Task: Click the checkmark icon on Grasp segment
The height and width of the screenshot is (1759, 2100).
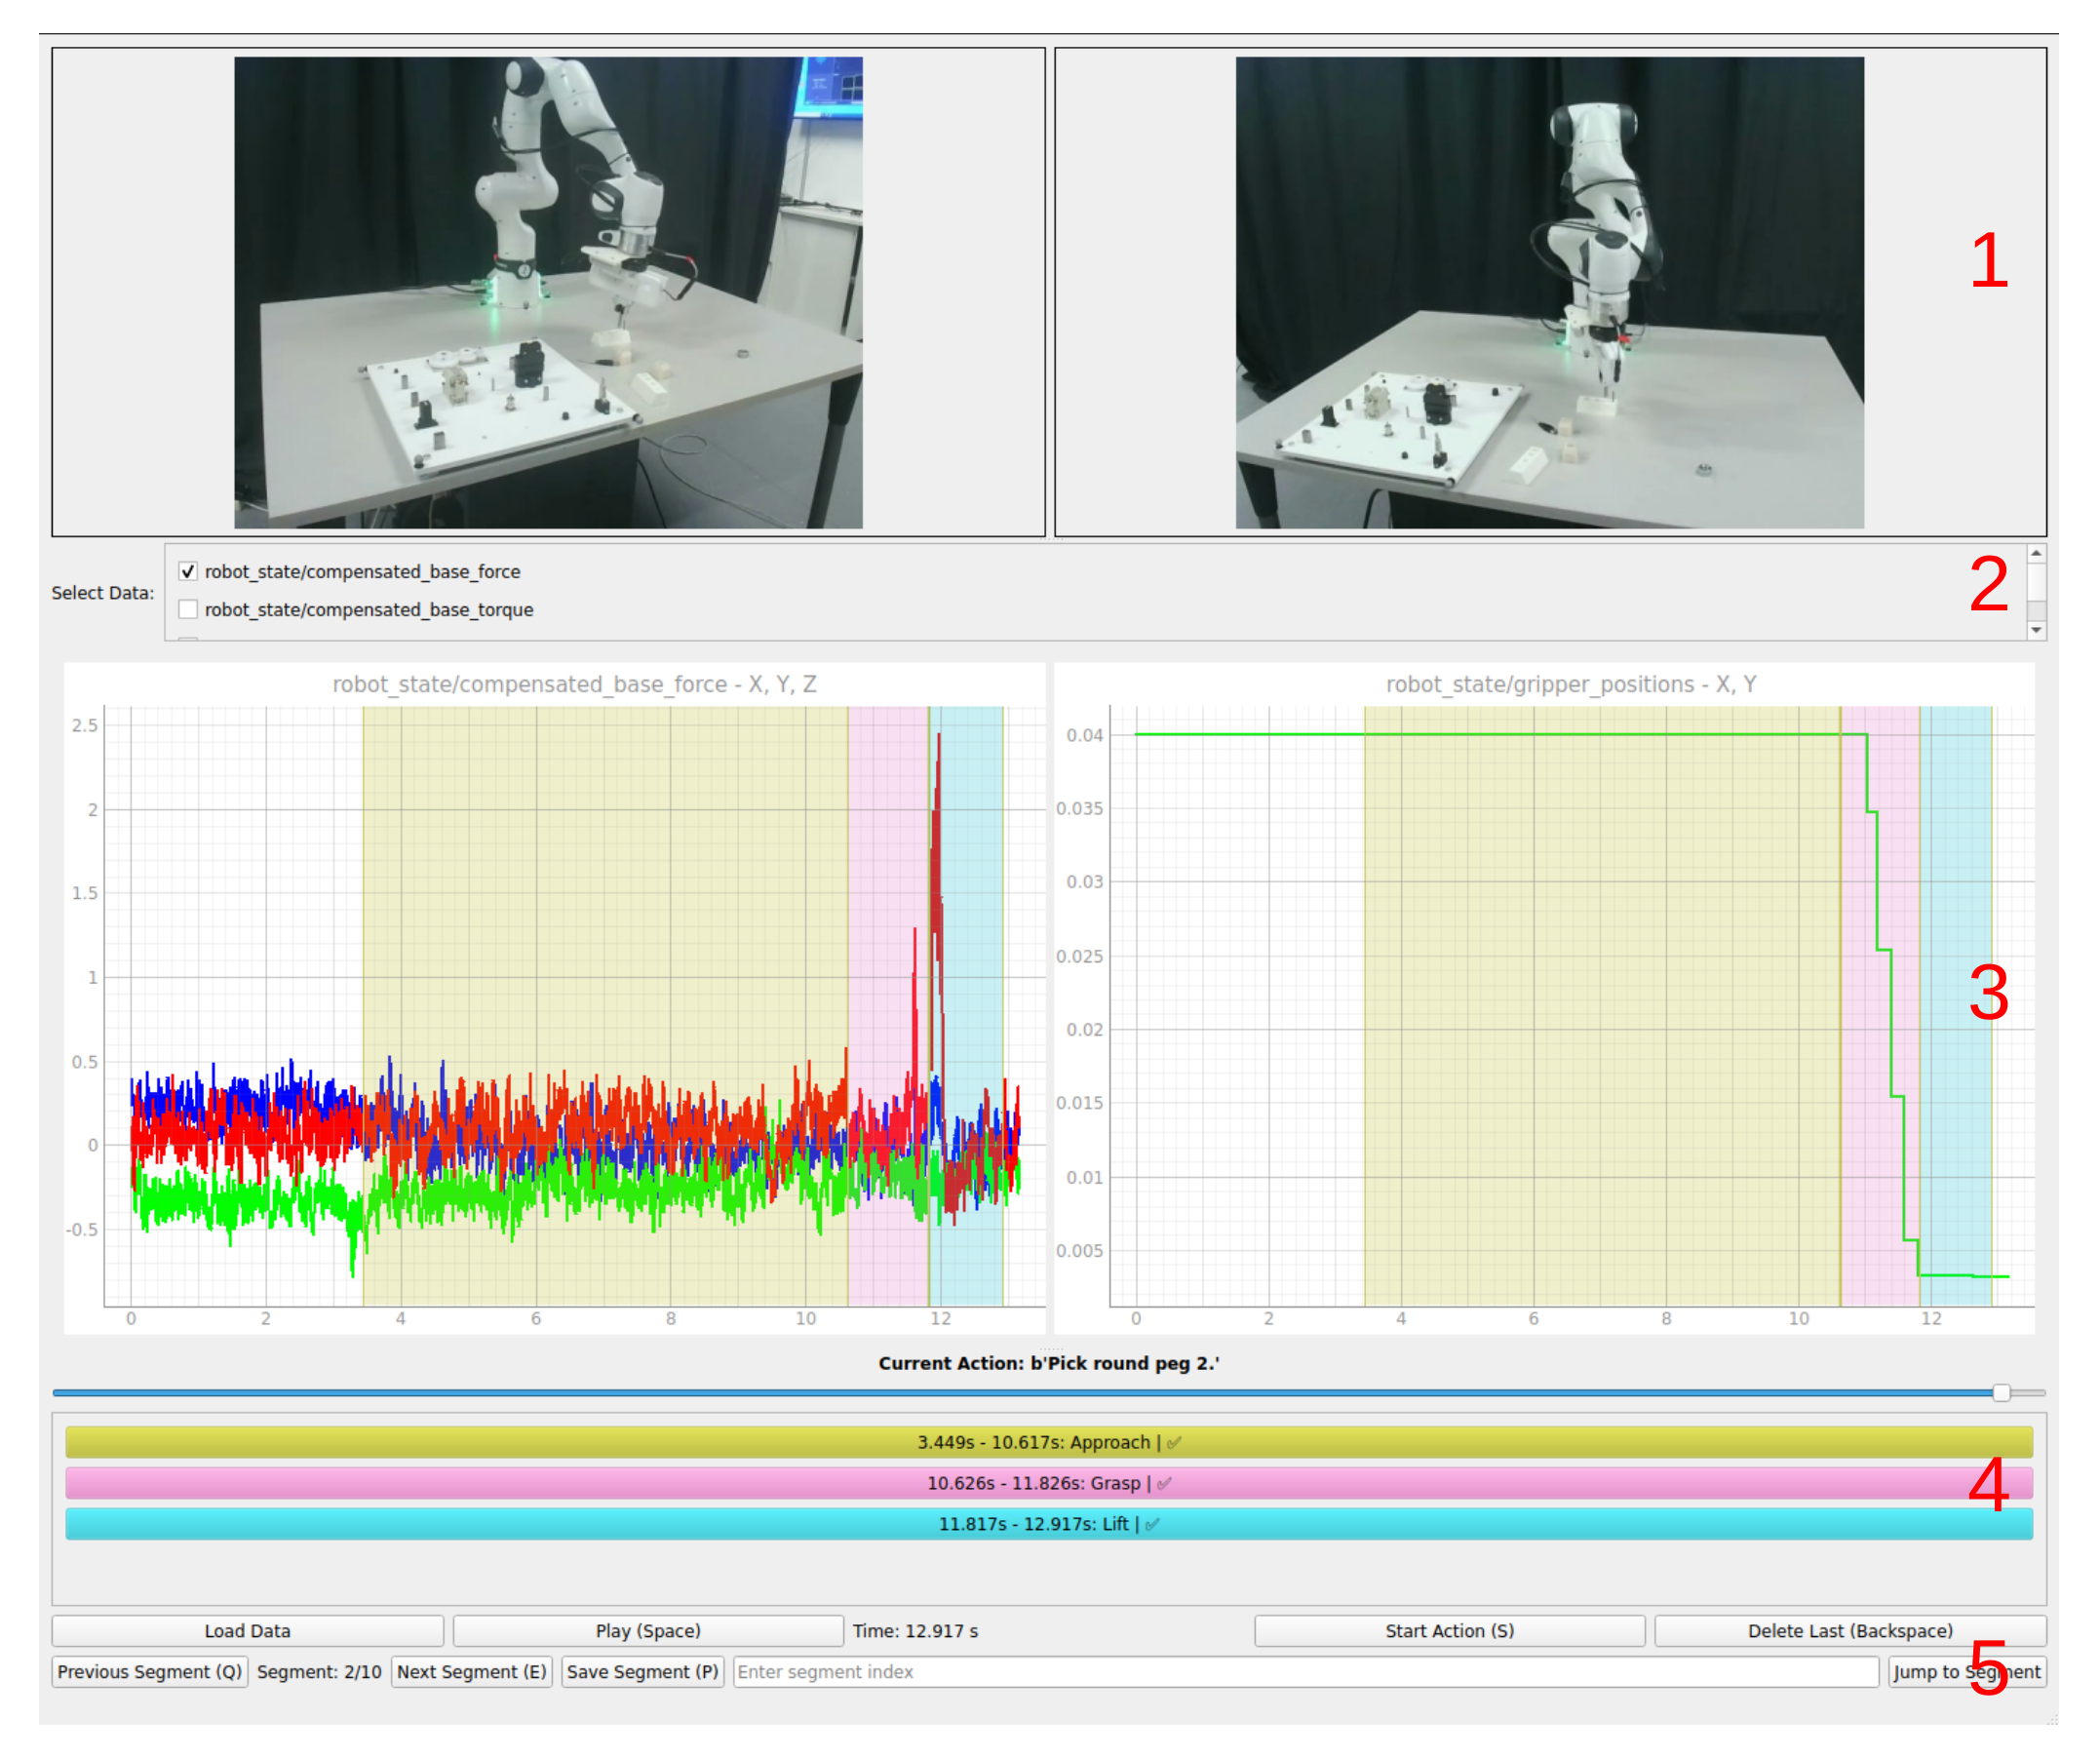Action: point(1164,1484)
